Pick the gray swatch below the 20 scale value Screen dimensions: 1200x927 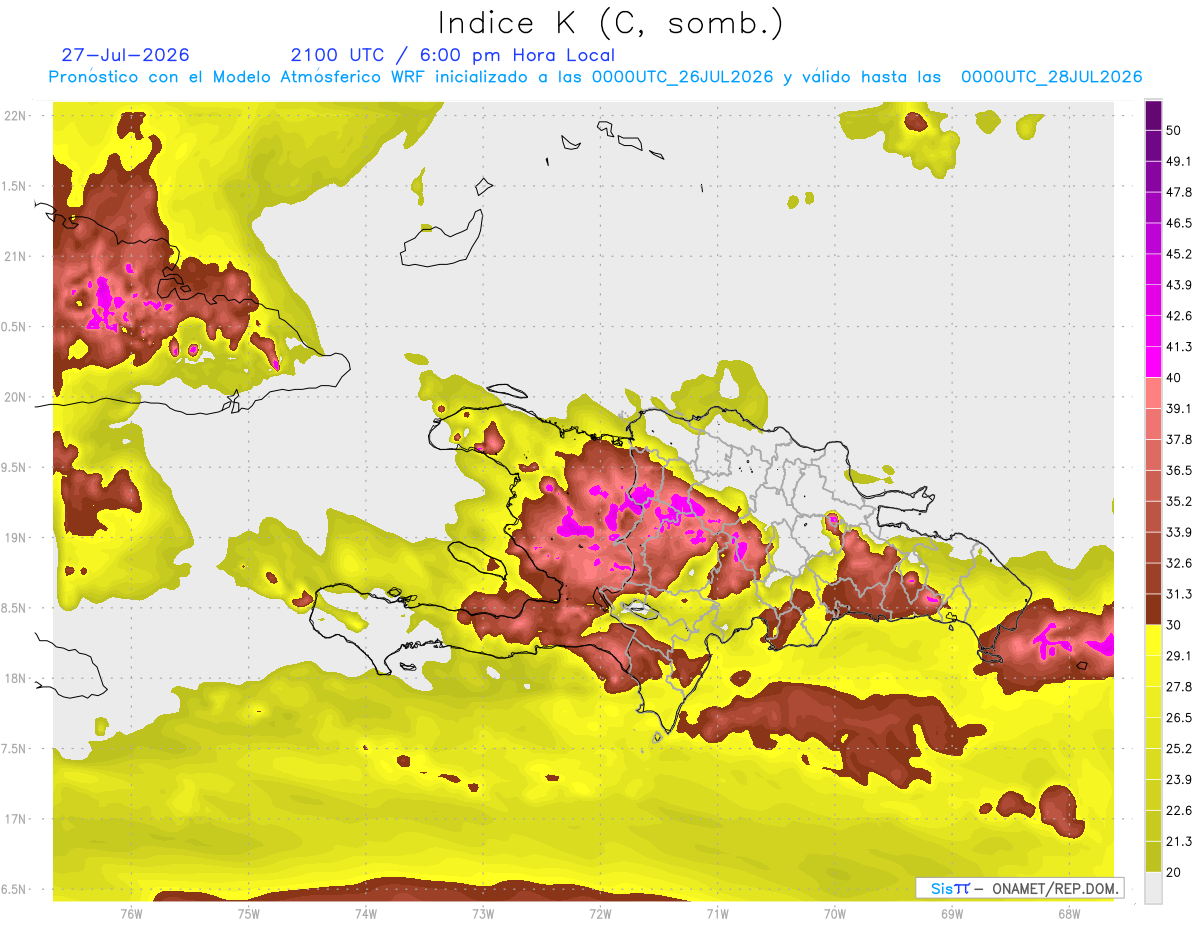(x=1153, y=888)
